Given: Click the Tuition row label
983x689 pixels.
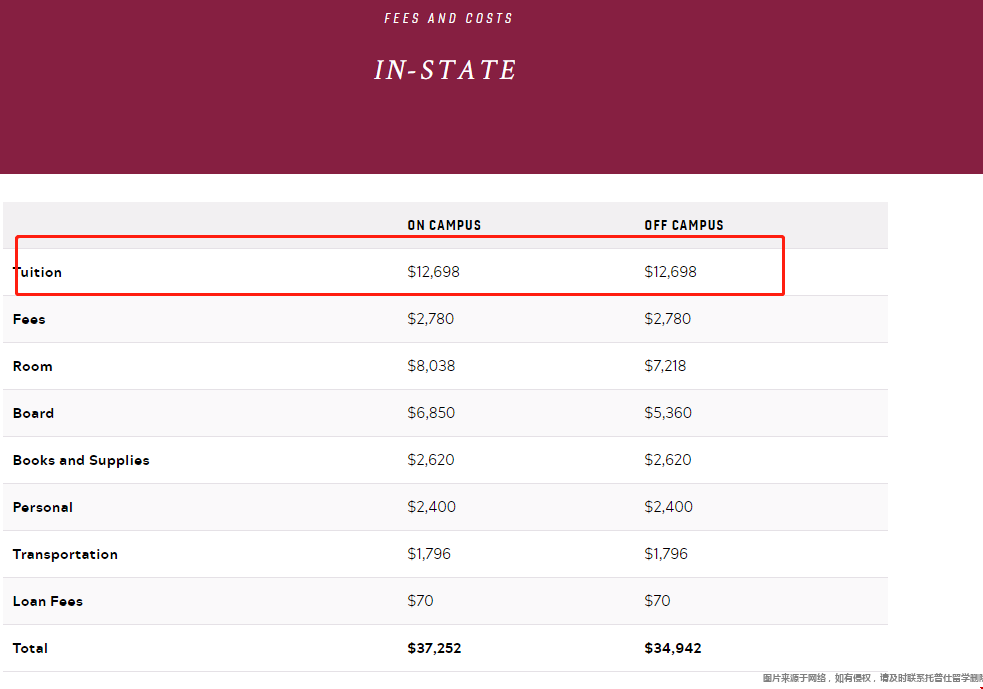Looking at the screenshot, I should click(38, 272).
